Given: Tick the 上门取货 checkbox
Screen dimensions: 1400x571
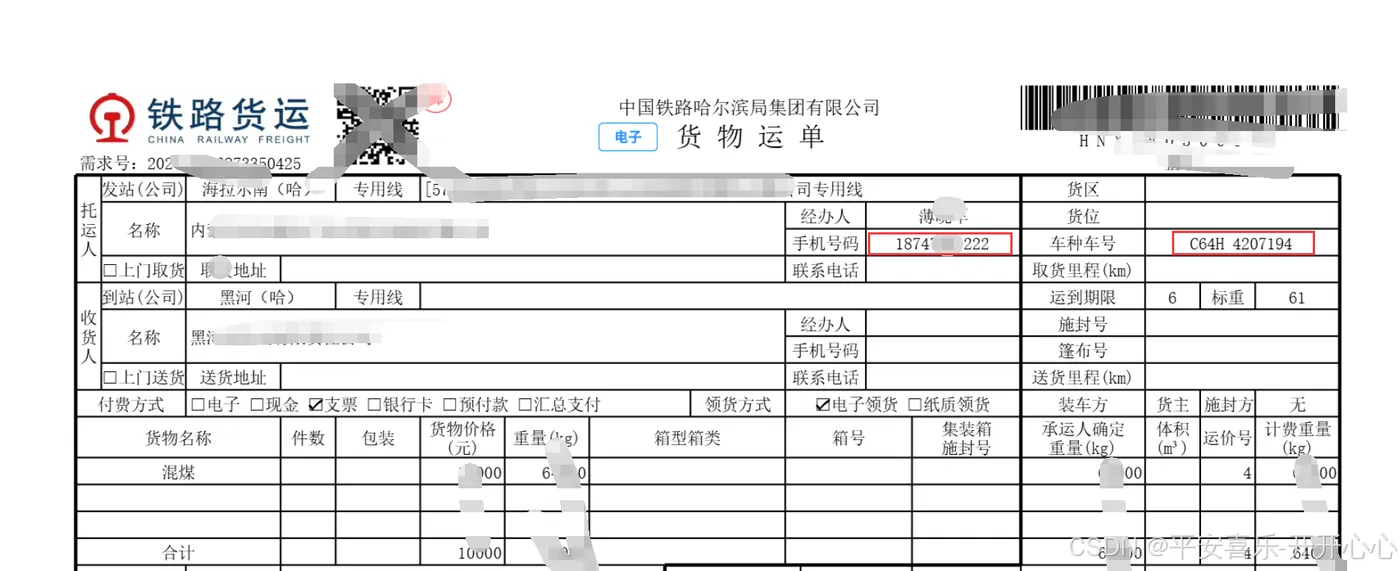Looking at the screenshot, I should [x=110, y=271].
